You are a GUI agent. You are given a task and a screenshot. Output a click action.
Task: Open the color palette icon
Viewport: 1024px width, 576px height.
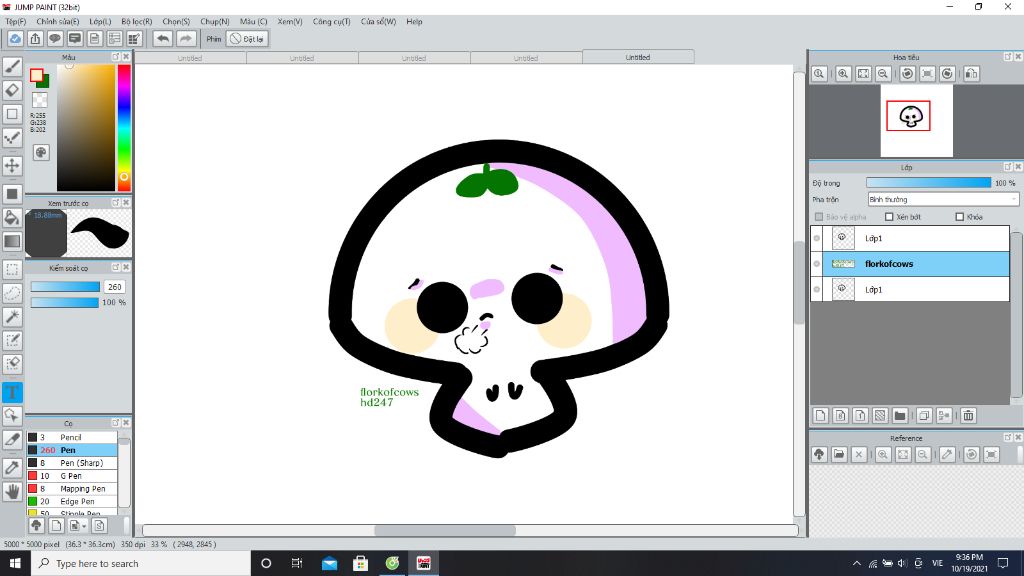[x=41, y=152]
